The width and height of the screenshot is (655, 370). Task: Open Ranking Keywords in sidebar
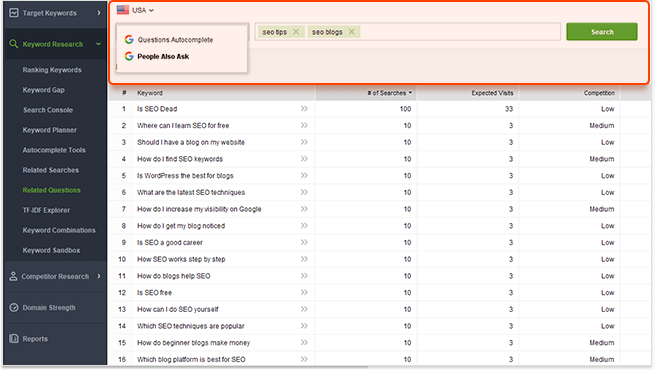[52, 70]
